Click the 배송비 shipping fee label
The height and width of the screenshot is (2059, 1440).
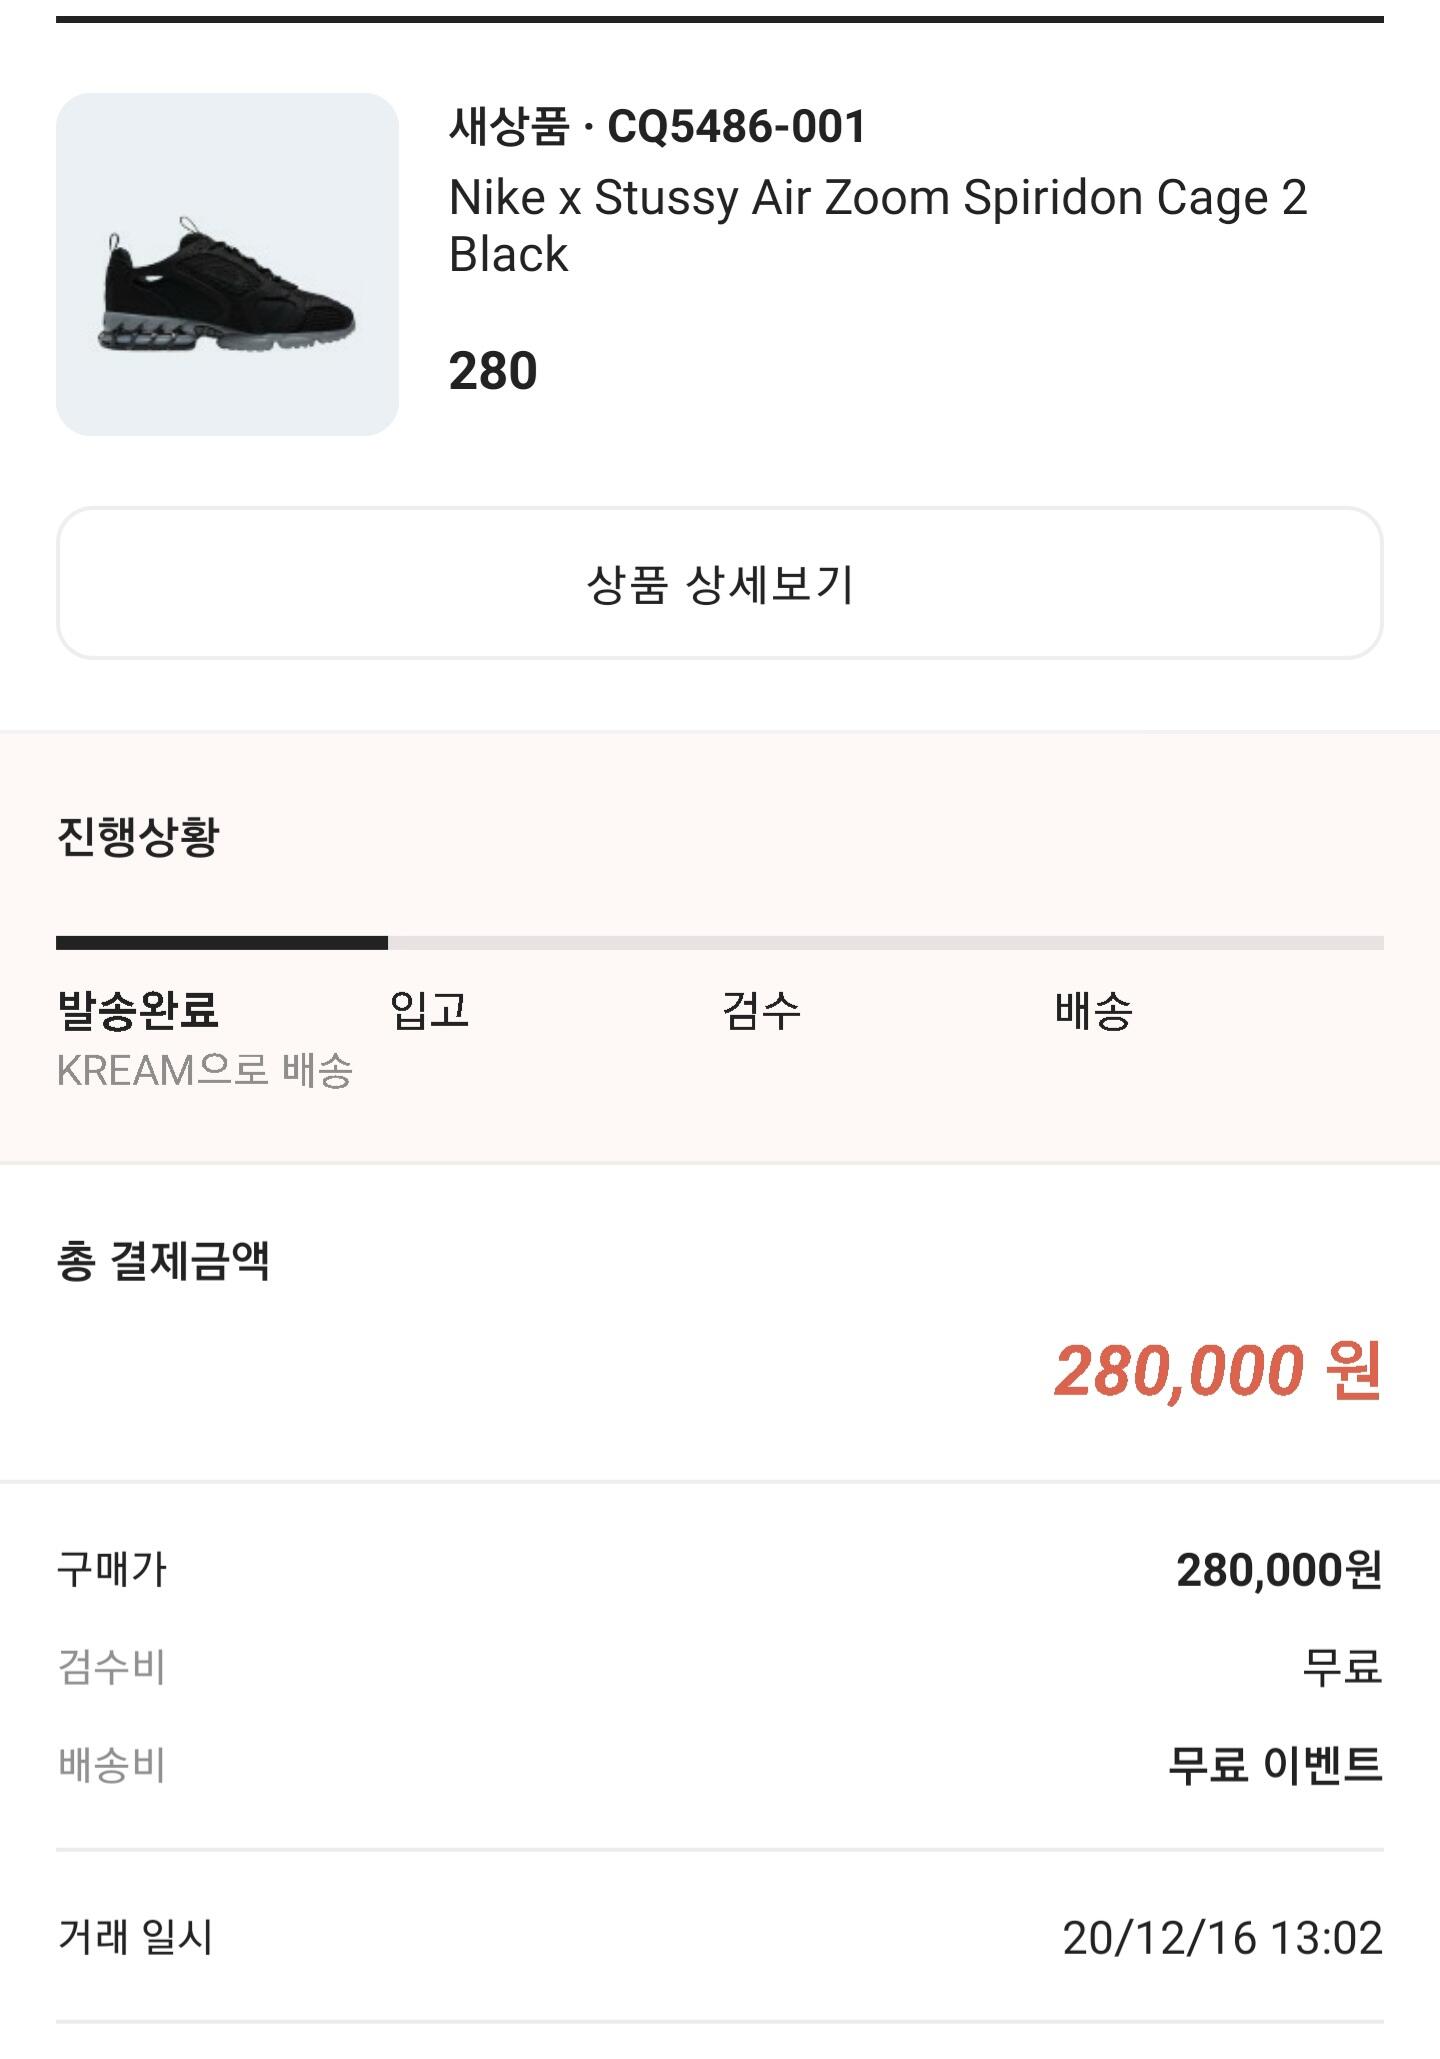(112, 1765)
